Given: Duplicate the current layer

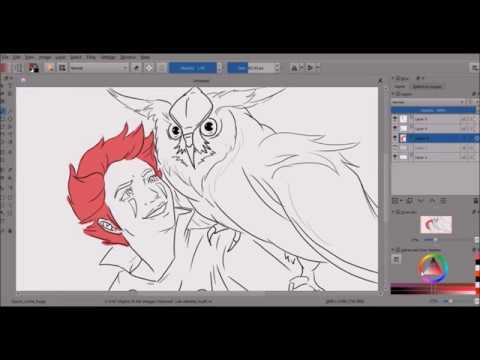Looking at the screenshot, I should (410, 201).
